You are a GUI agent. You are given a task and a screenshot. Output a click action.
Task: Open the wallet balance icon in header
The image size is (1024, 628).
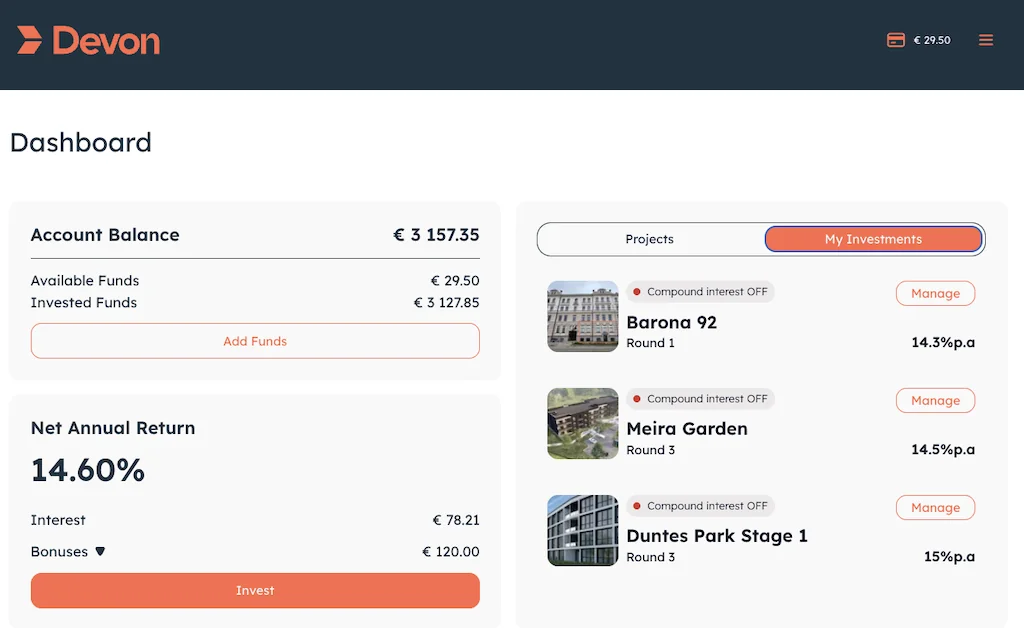click(x=896, y=40)
